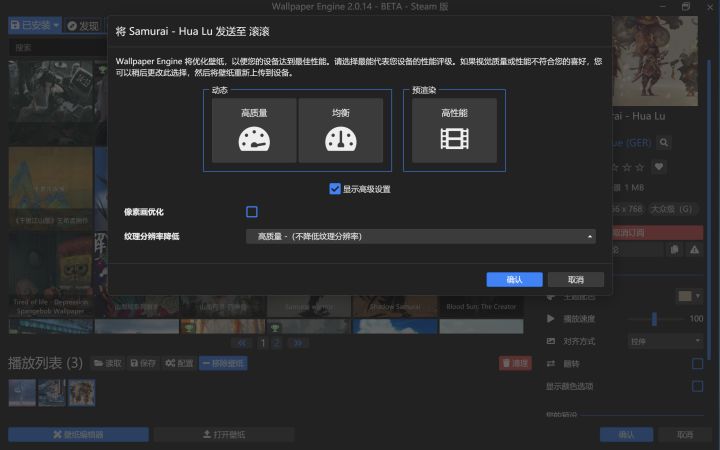720x450 pixels.
Task: Focus the 搜索 field in main window
Action: coord(57,48)
